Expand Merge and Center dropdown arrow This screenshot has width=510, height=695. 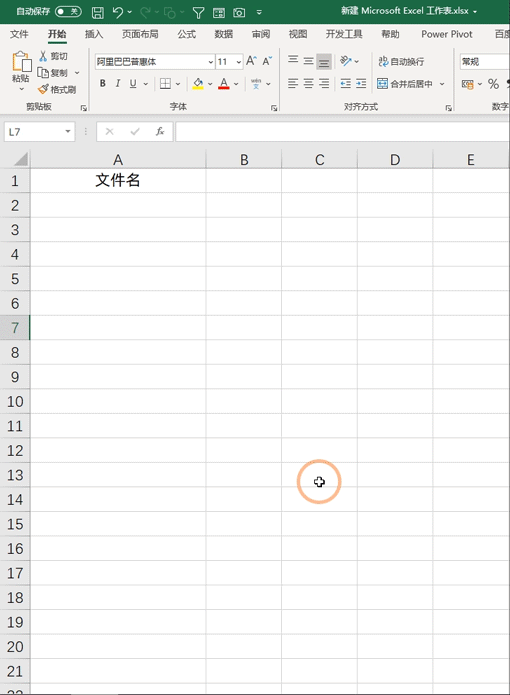coord(442,84)
